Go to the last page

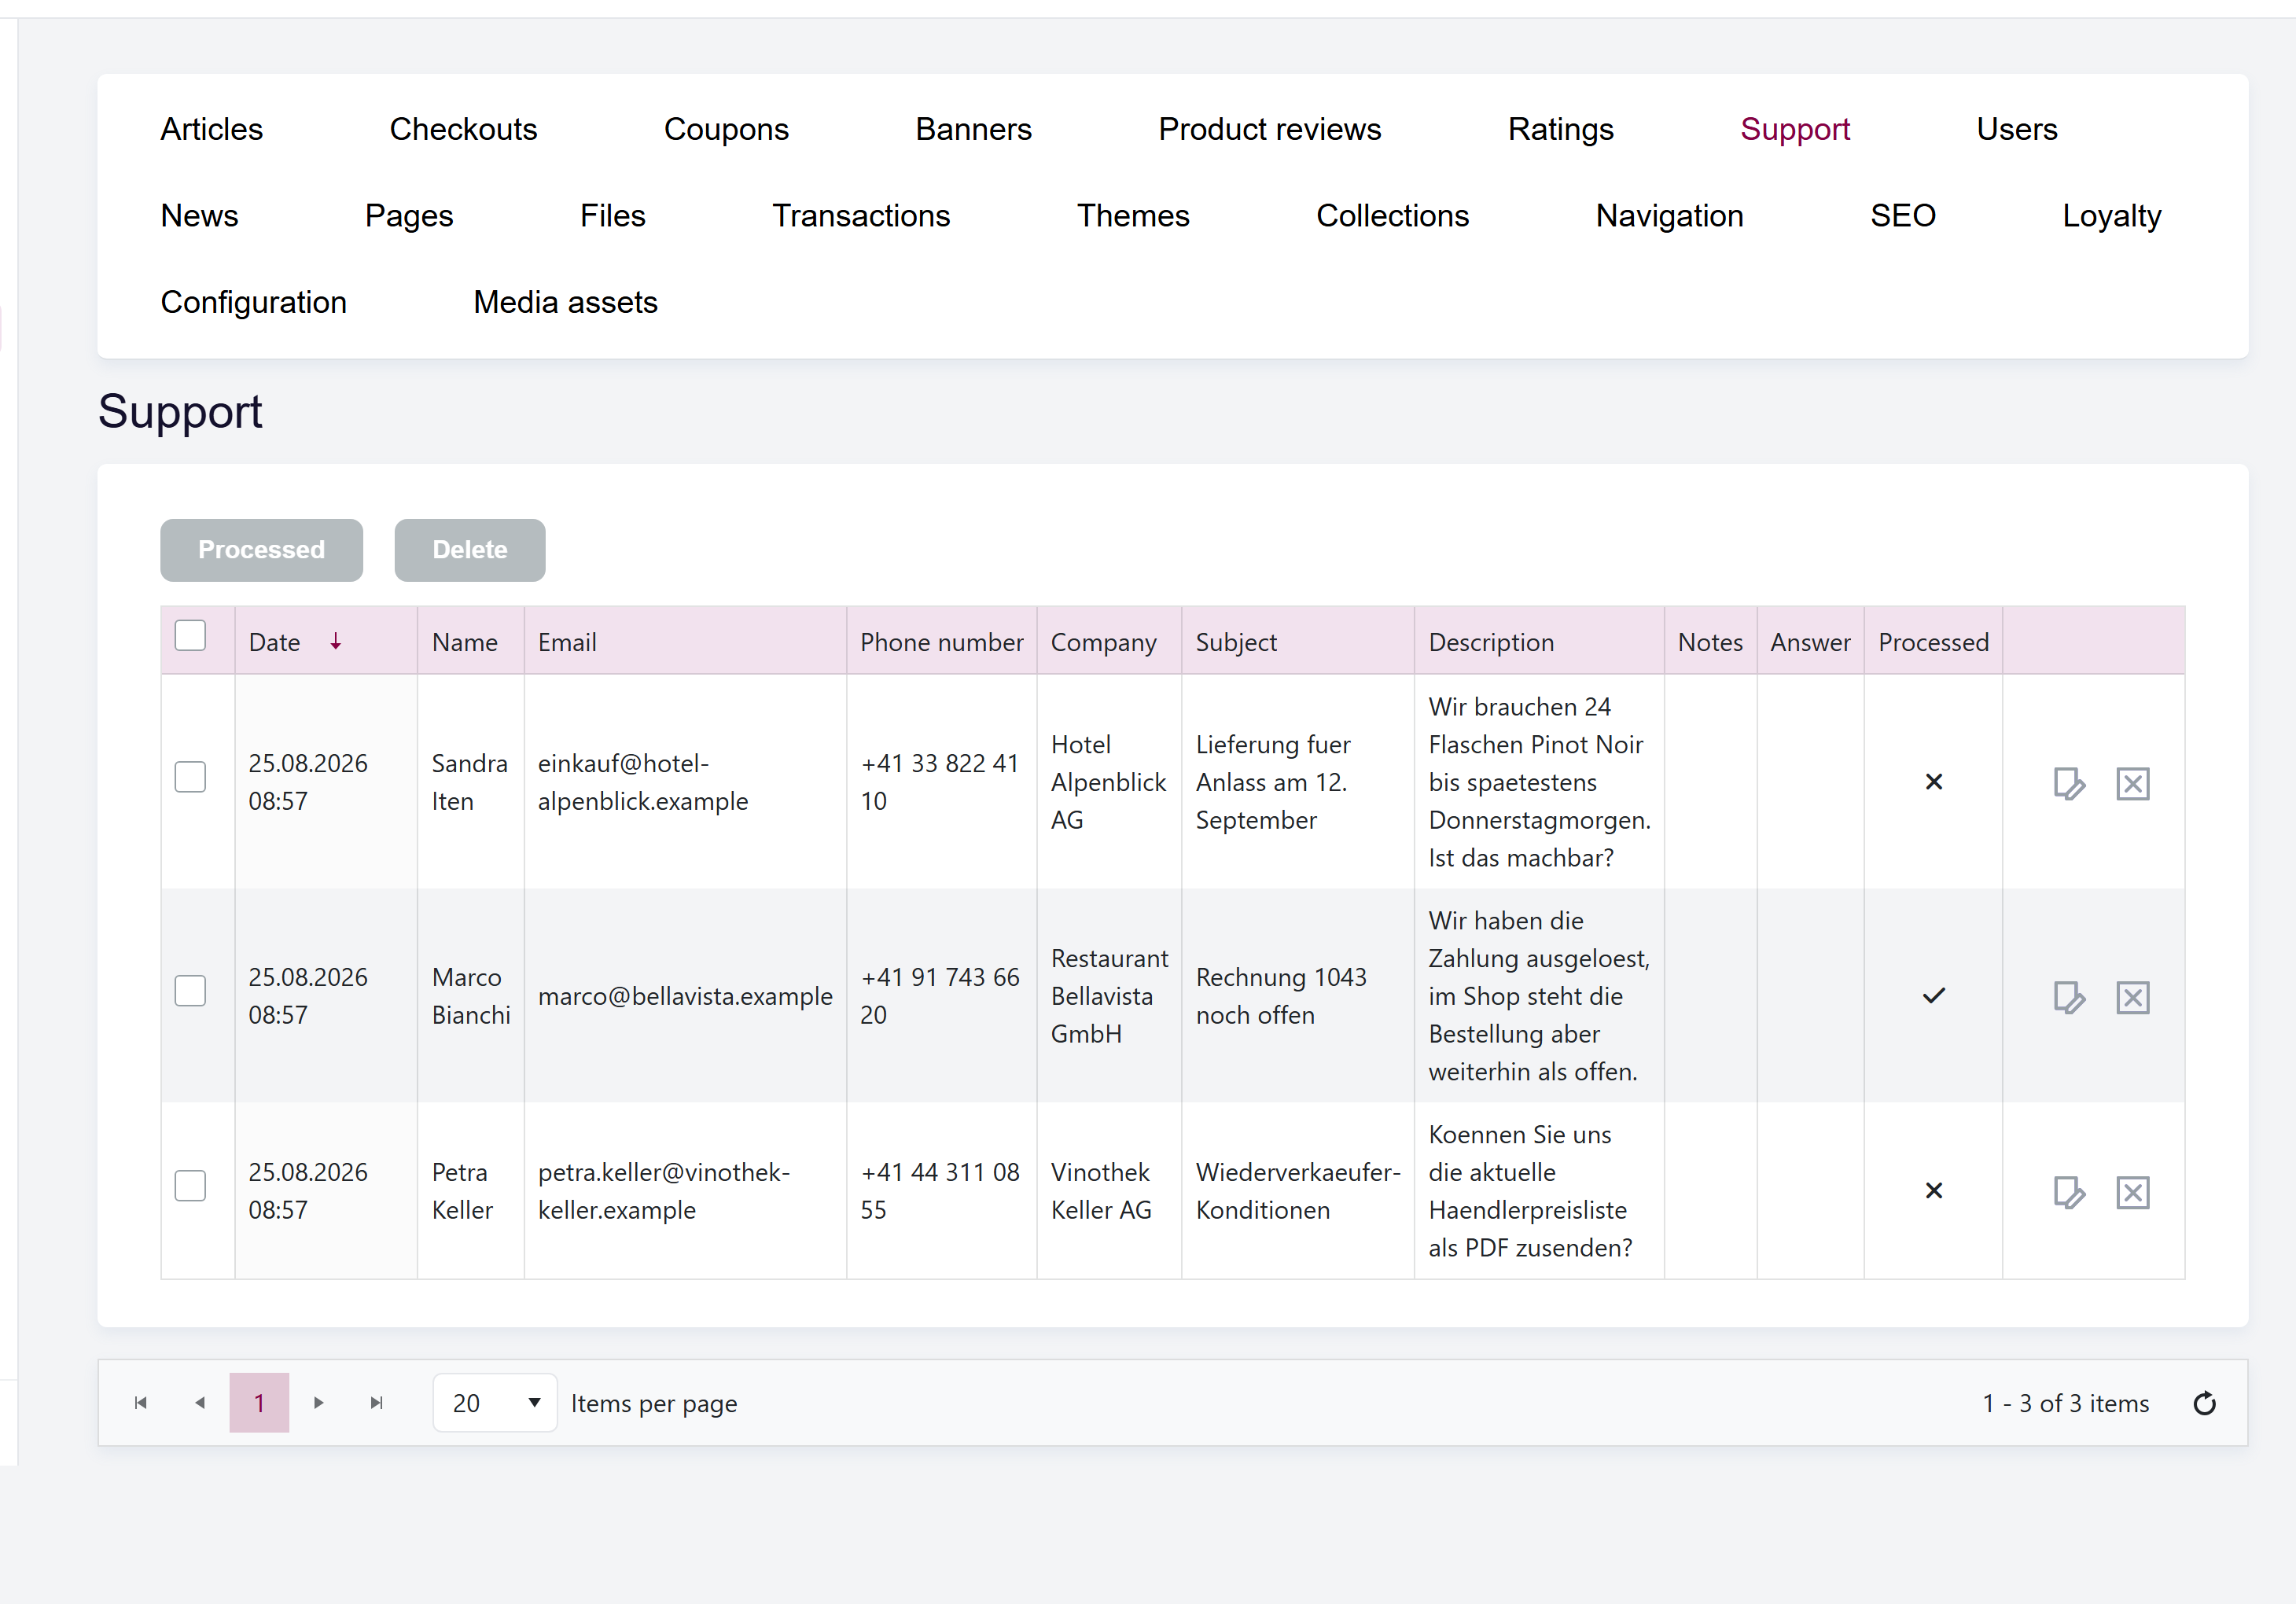pos(376,1403)
